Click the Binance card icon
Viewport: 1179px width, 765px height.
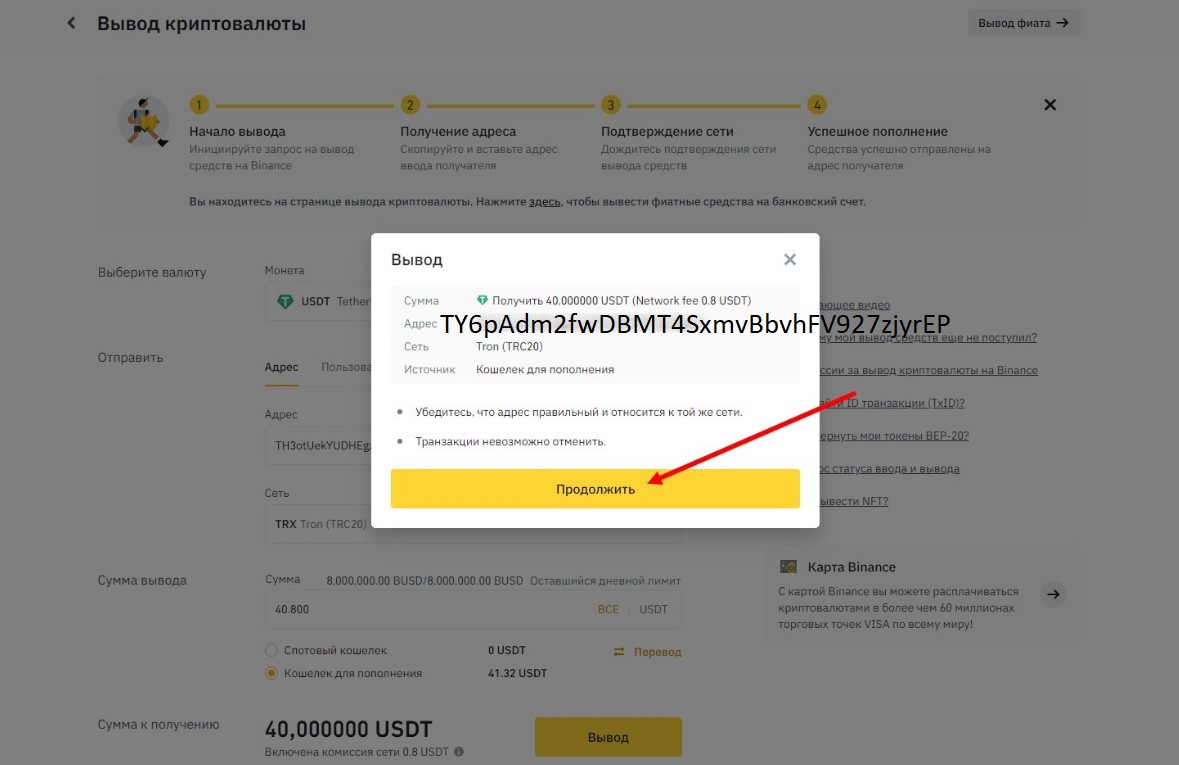click(x=788, y=566)
